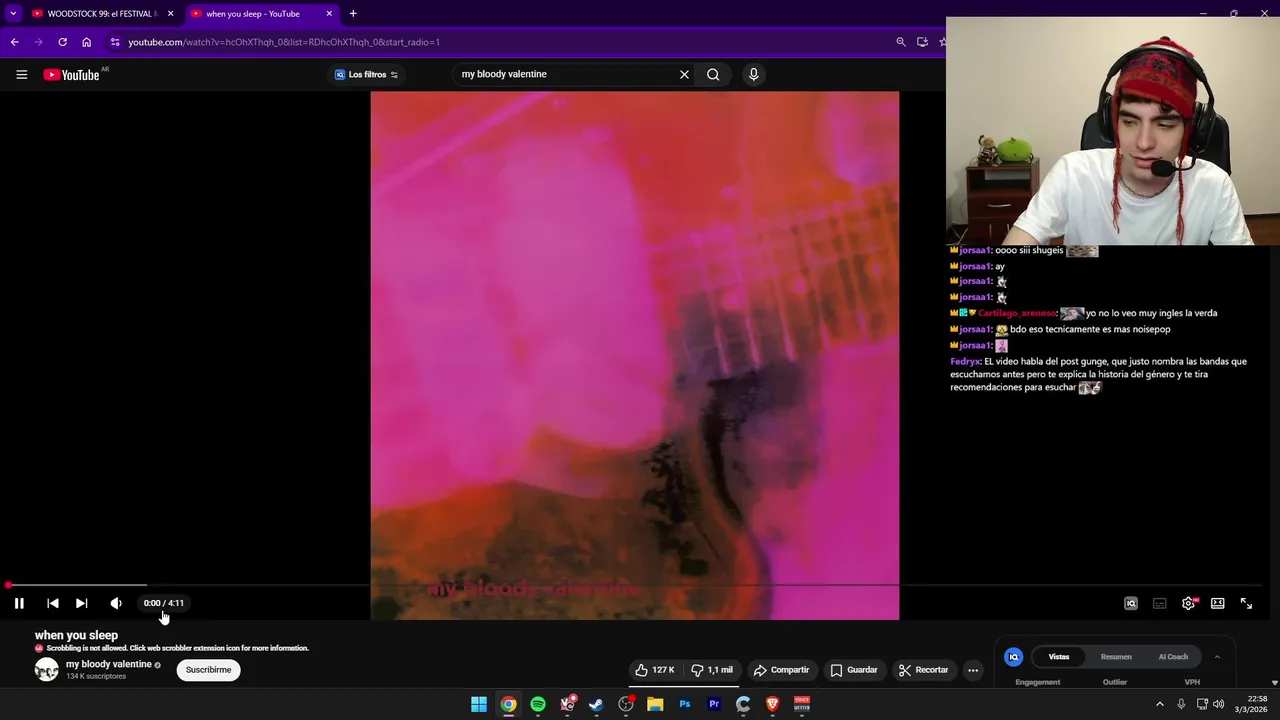Open zoom magnifier in address bar
The width and height of the screenshot is (1280, 720).
click(901, 42)
